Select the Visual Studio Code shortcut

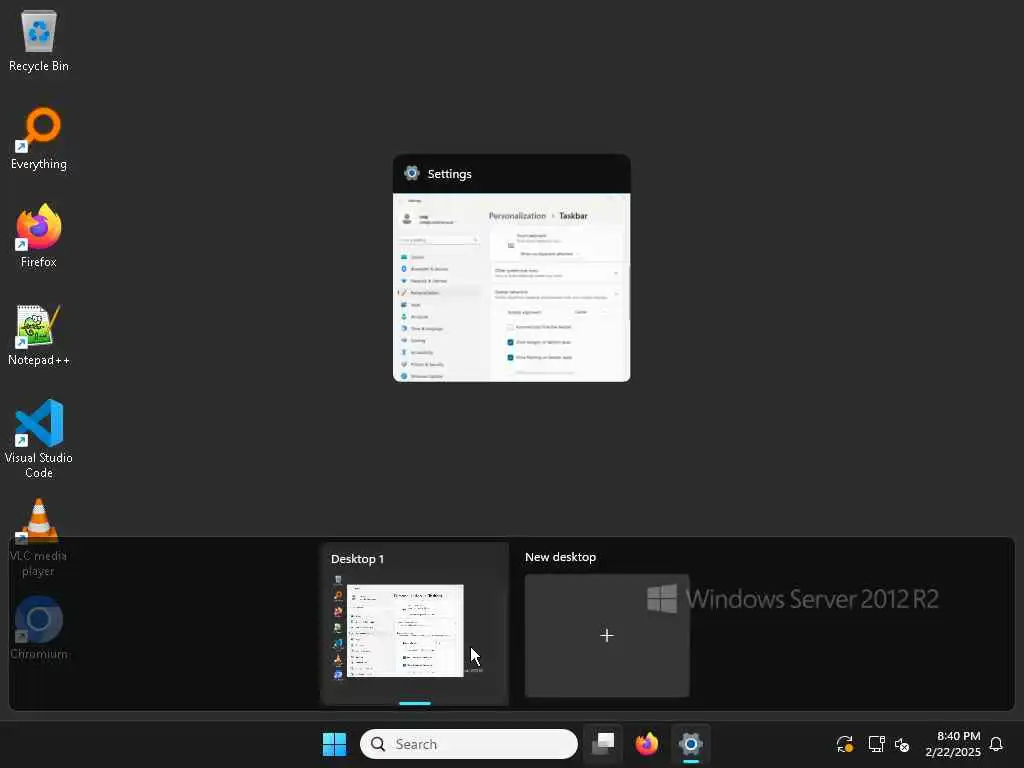tap(39, 439)
